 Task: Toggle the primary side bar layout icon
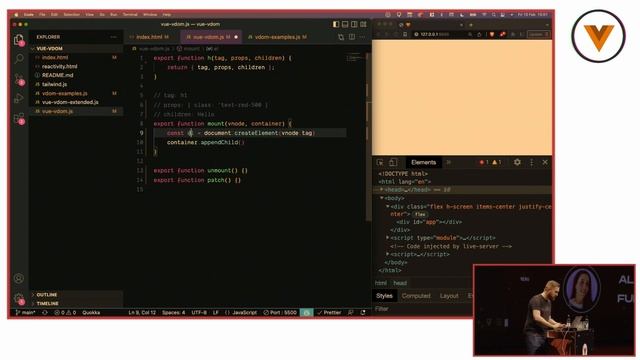(x=336, y=24)
